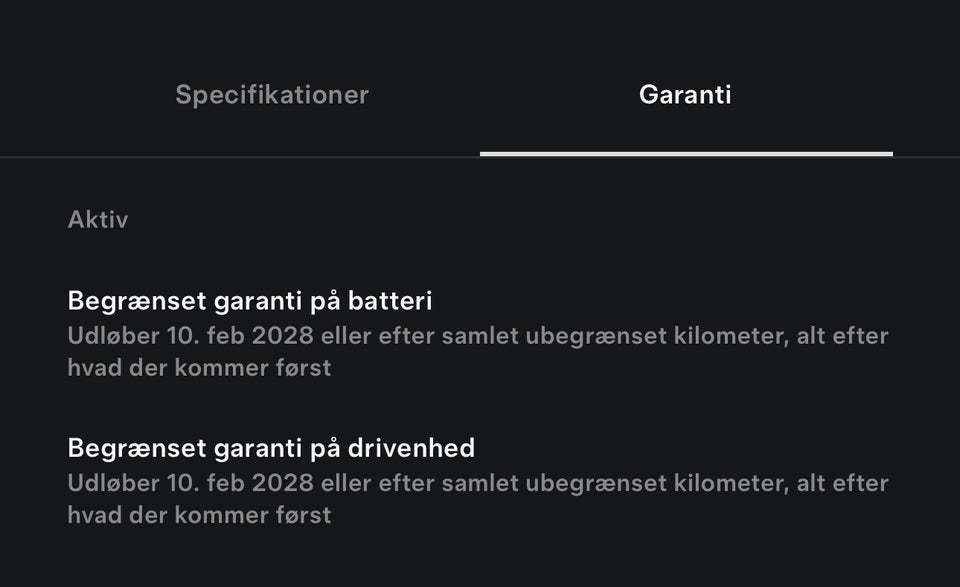This screenshot has width=960, height=587.
Task: Open Begrænset garanti på batteri entry
Action: (250, 299)
